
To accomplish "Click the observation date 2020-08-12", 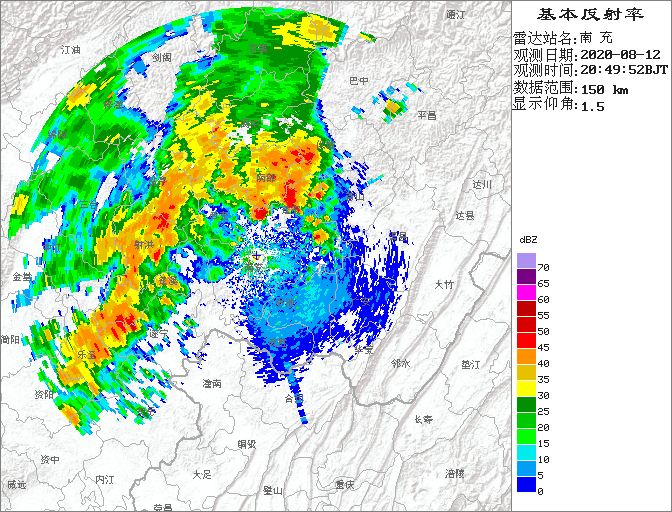I will click(x=620, y=54).
